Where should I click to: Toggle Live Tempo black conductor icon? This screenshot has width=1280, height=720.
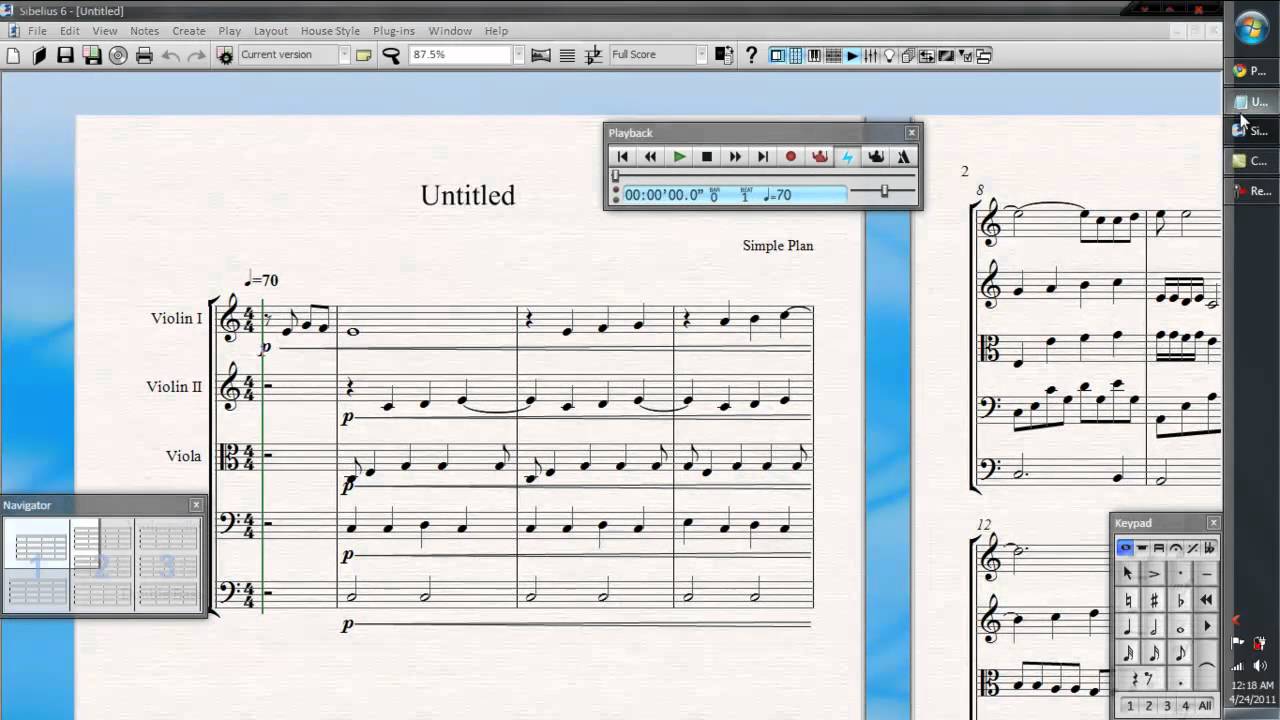(876, 157)
